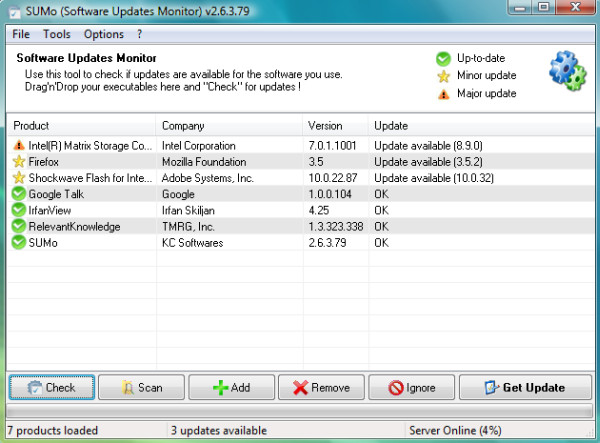Sort by the Company column header
600x443 pixels.
[x=229, y=125]
